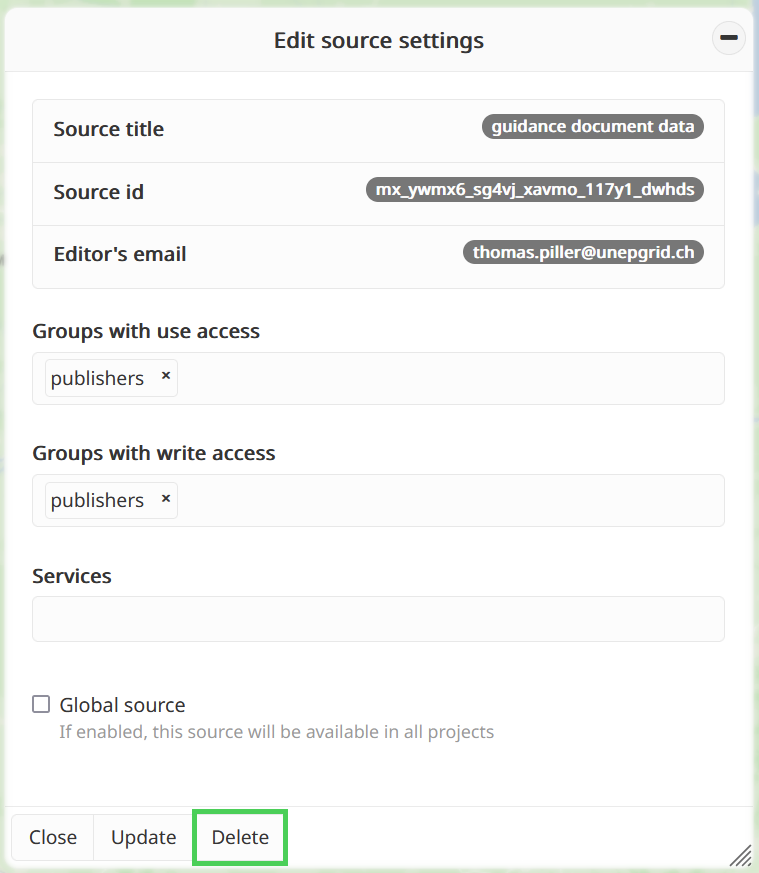Click the Edit source settings header title
This screenshot has height=873, width=759.
378,41
